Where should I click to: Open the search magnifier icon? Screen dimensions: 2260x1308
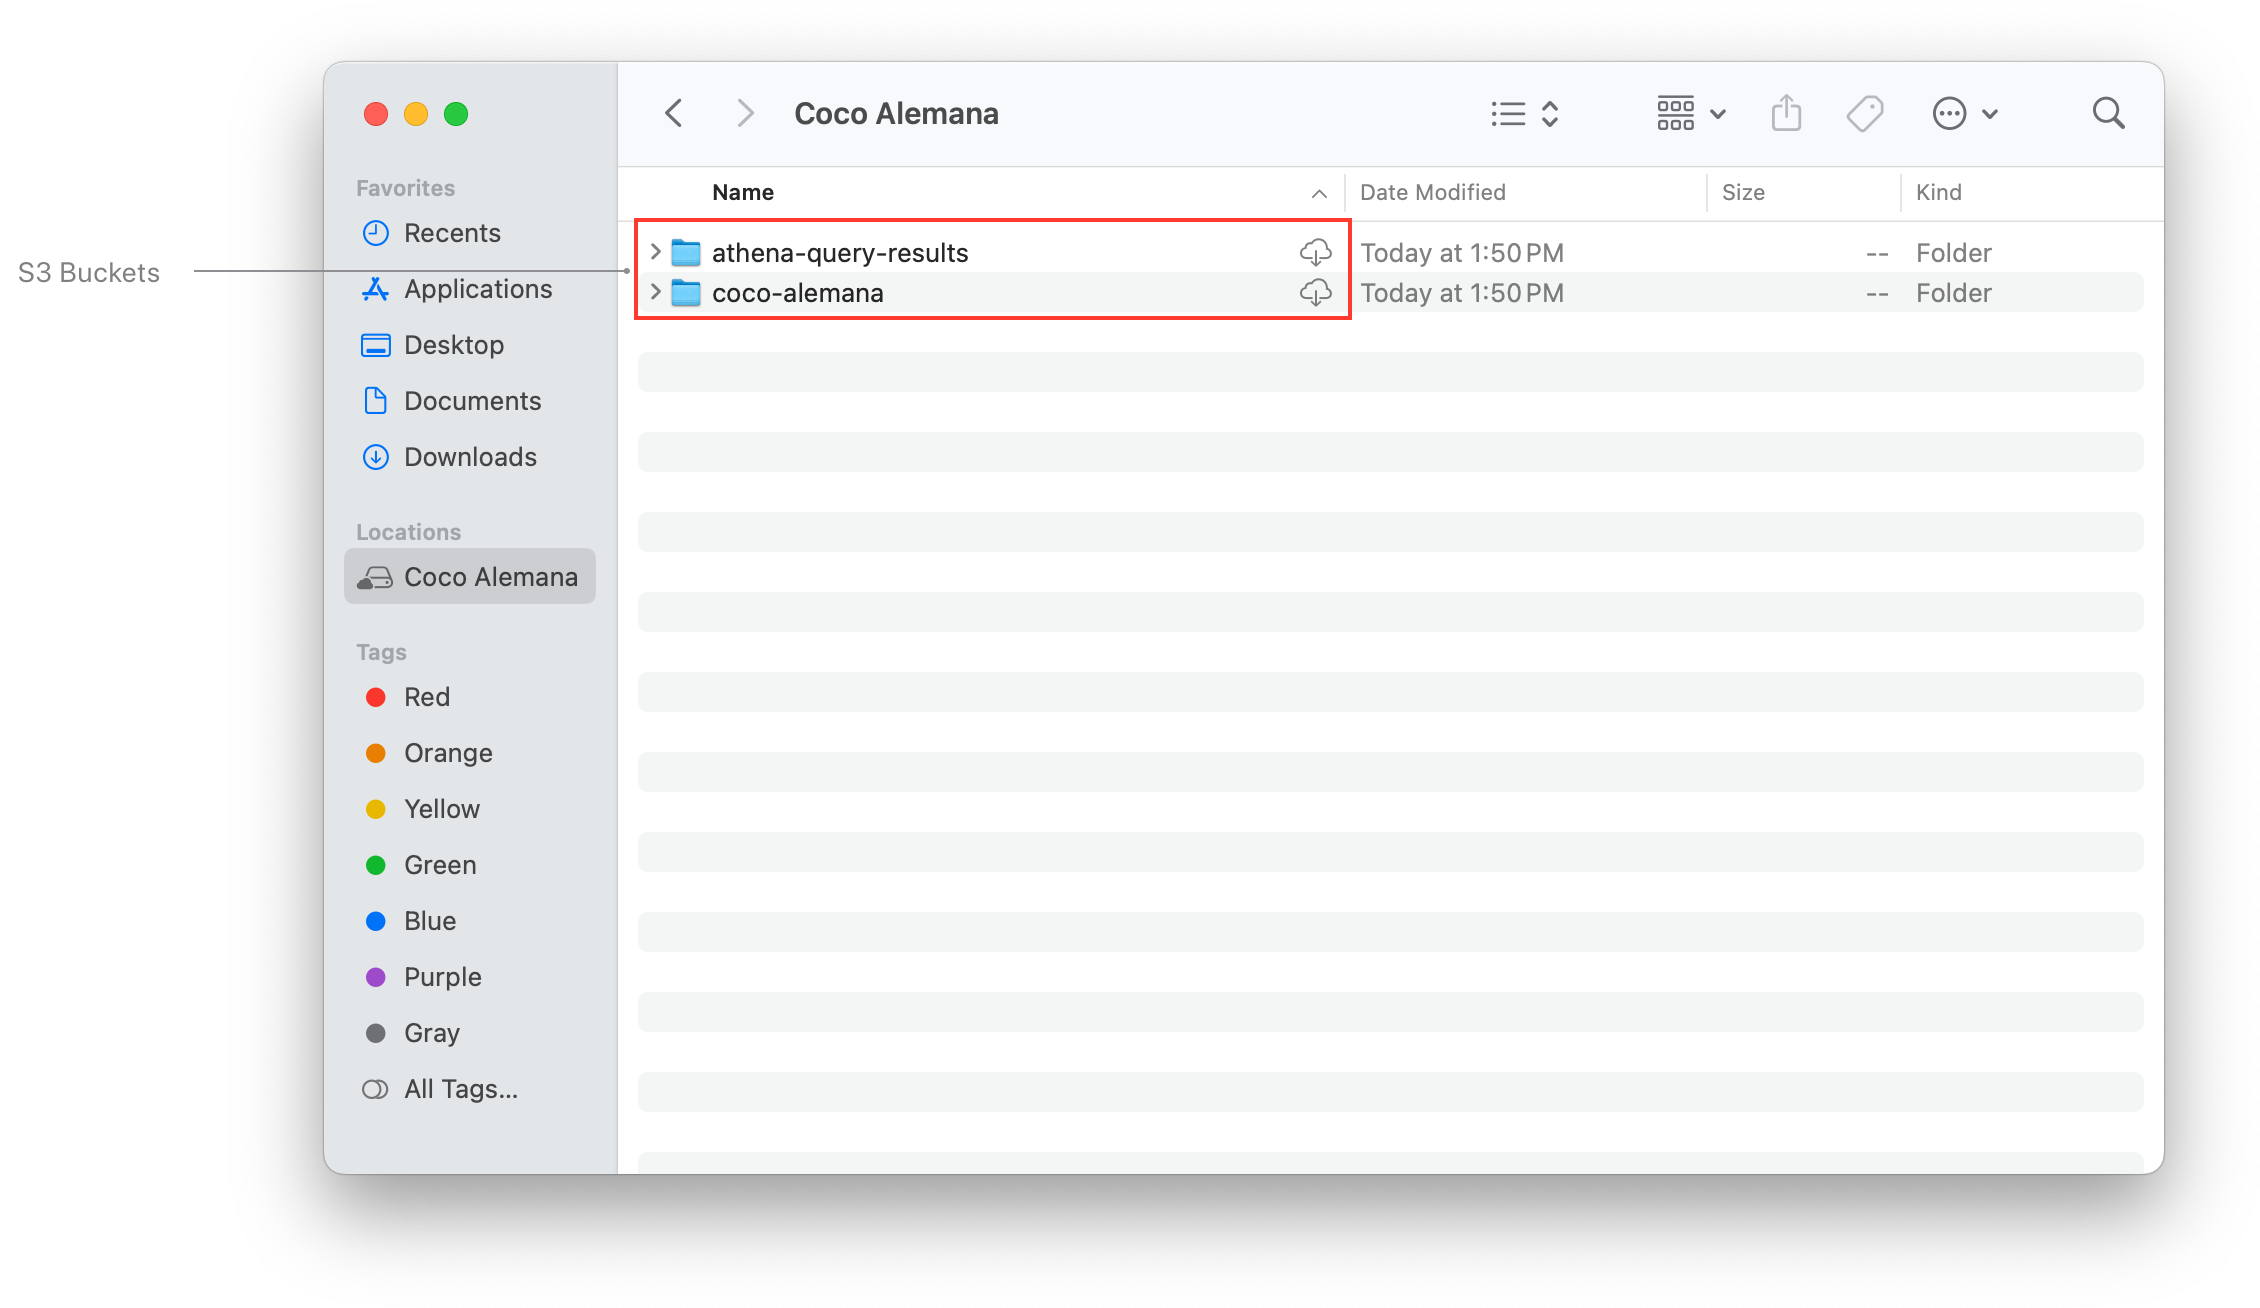[x=2108, y=113]
